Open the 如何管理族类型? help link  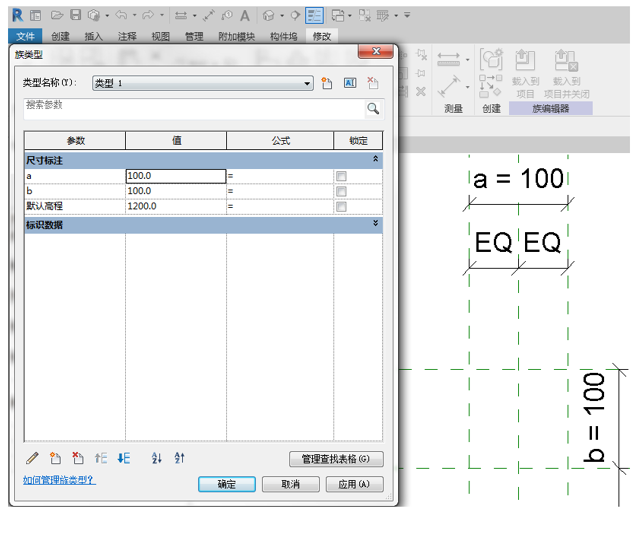pos(59,480)
